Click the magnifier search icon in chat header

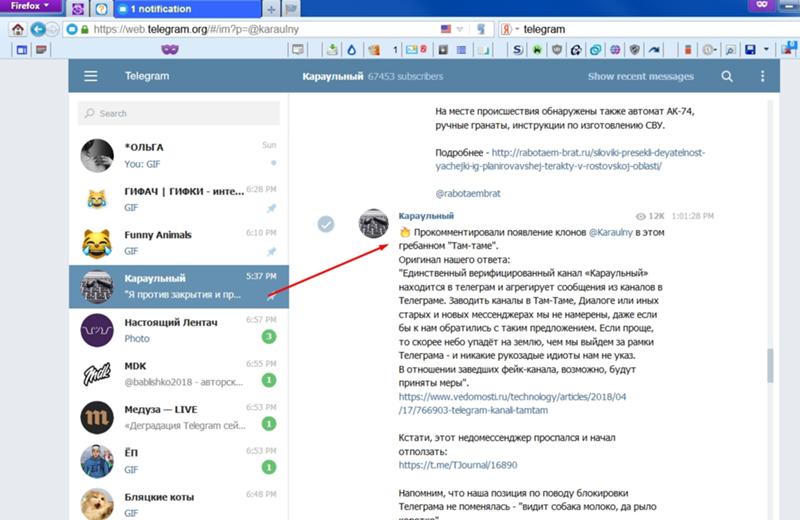pyautogui.click(x=727, y=77)
